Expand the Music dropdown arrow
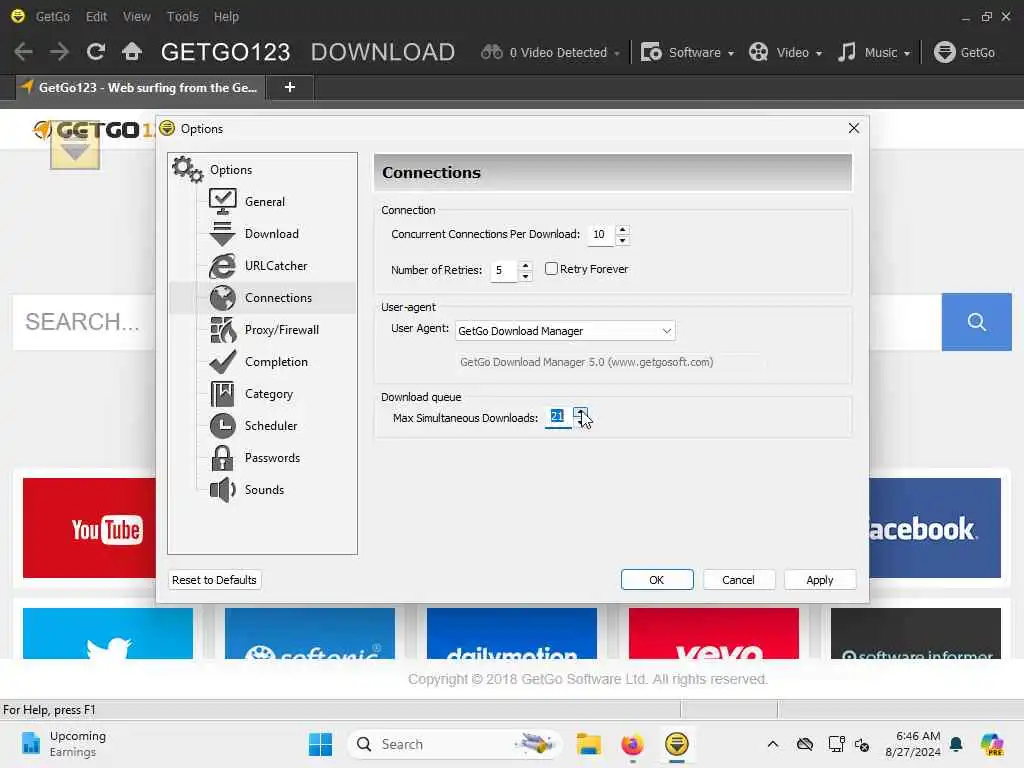Viewport: 1024px width, 768px height. (906, 54)
